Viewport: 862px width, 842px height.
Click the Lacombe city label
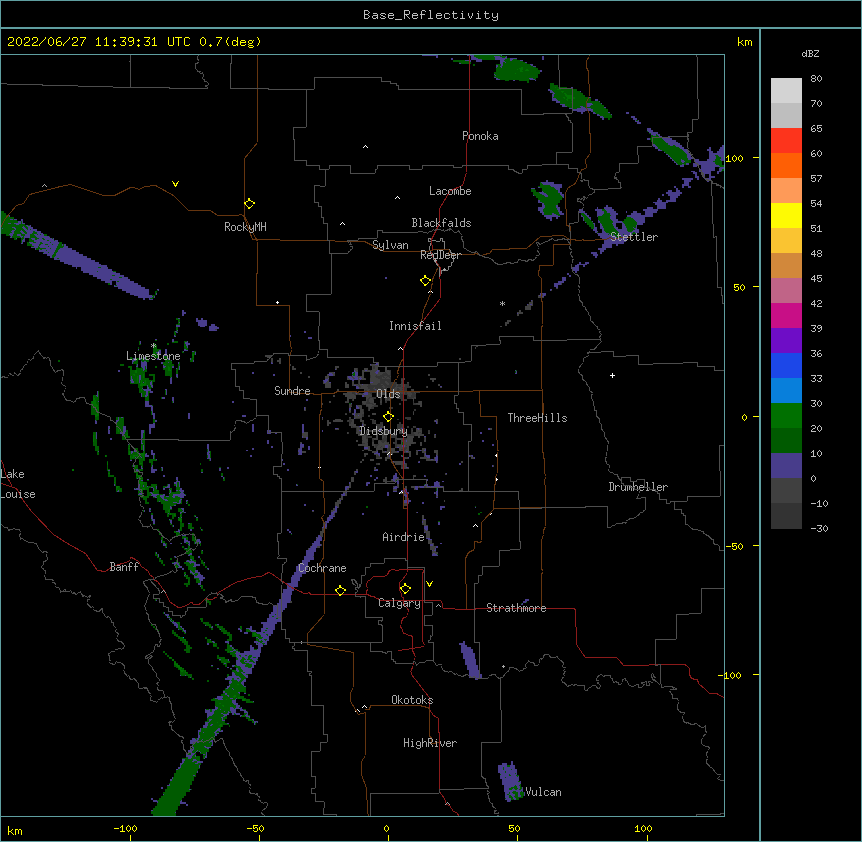(x=450, y=191)
